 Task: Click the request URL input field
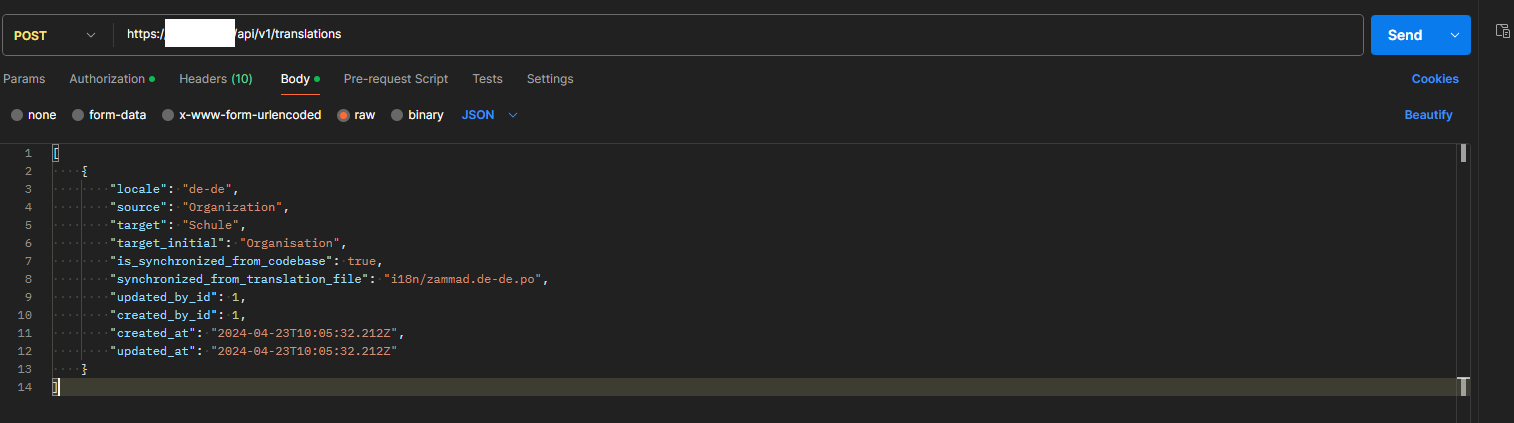738,35
